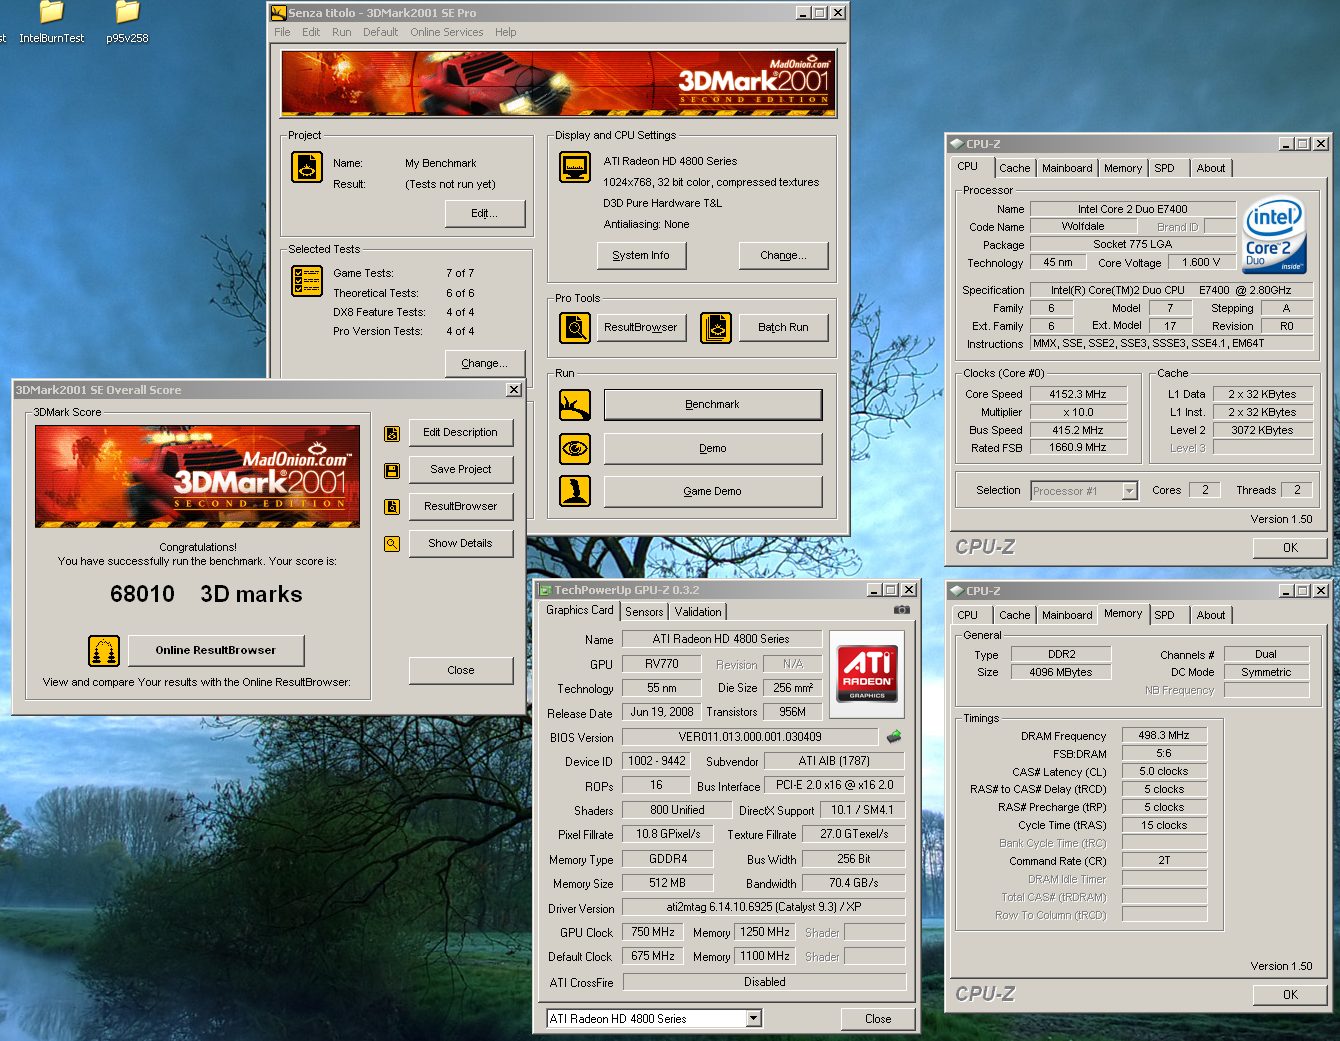Open the Run menu in 3DMark2001
1340x1041 pixels.
341,32
